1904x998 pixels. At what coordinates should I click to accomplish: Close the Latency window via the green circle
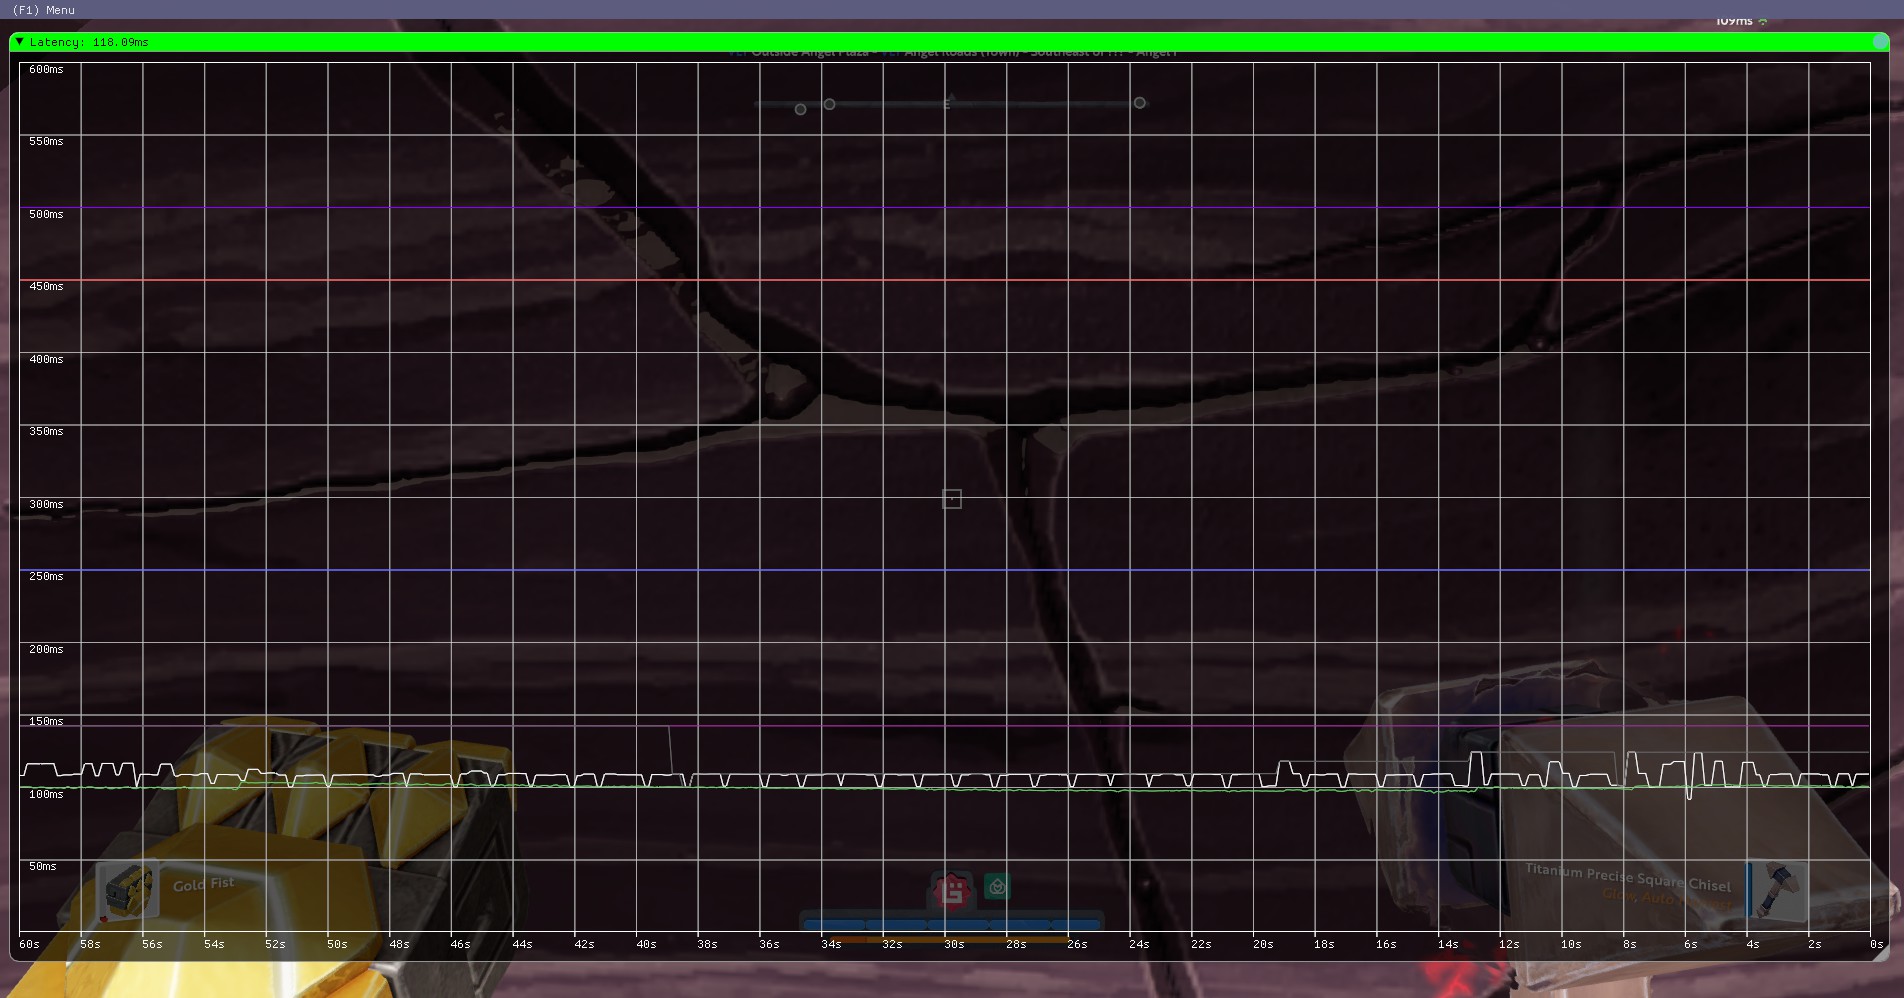pos(1880,42)
